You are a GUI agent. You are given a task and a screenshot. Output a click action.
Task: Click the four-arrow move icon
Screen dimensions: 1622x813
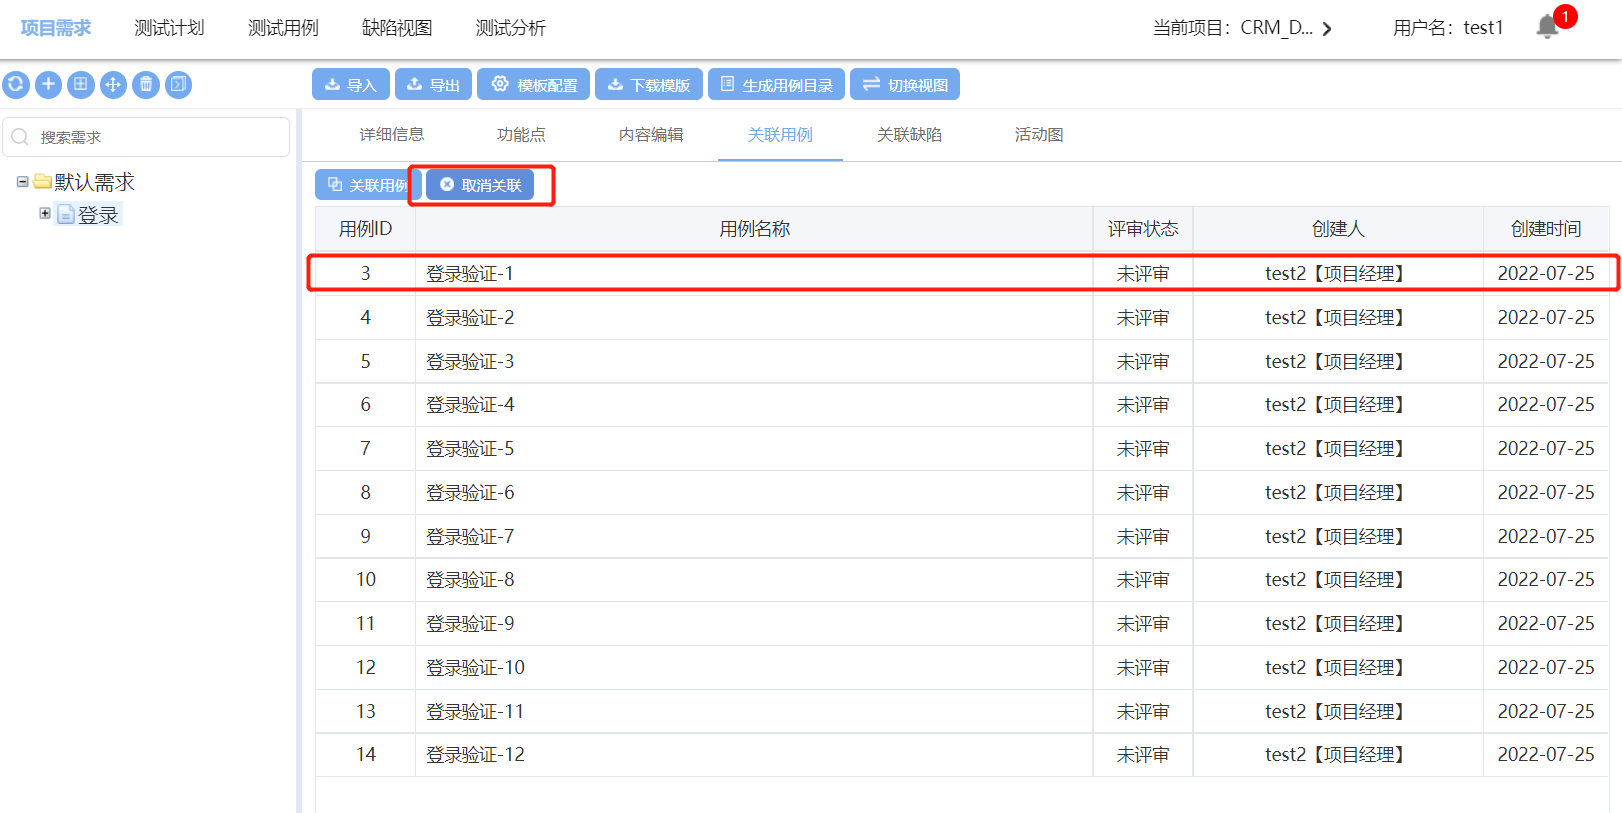pos(113,85)
